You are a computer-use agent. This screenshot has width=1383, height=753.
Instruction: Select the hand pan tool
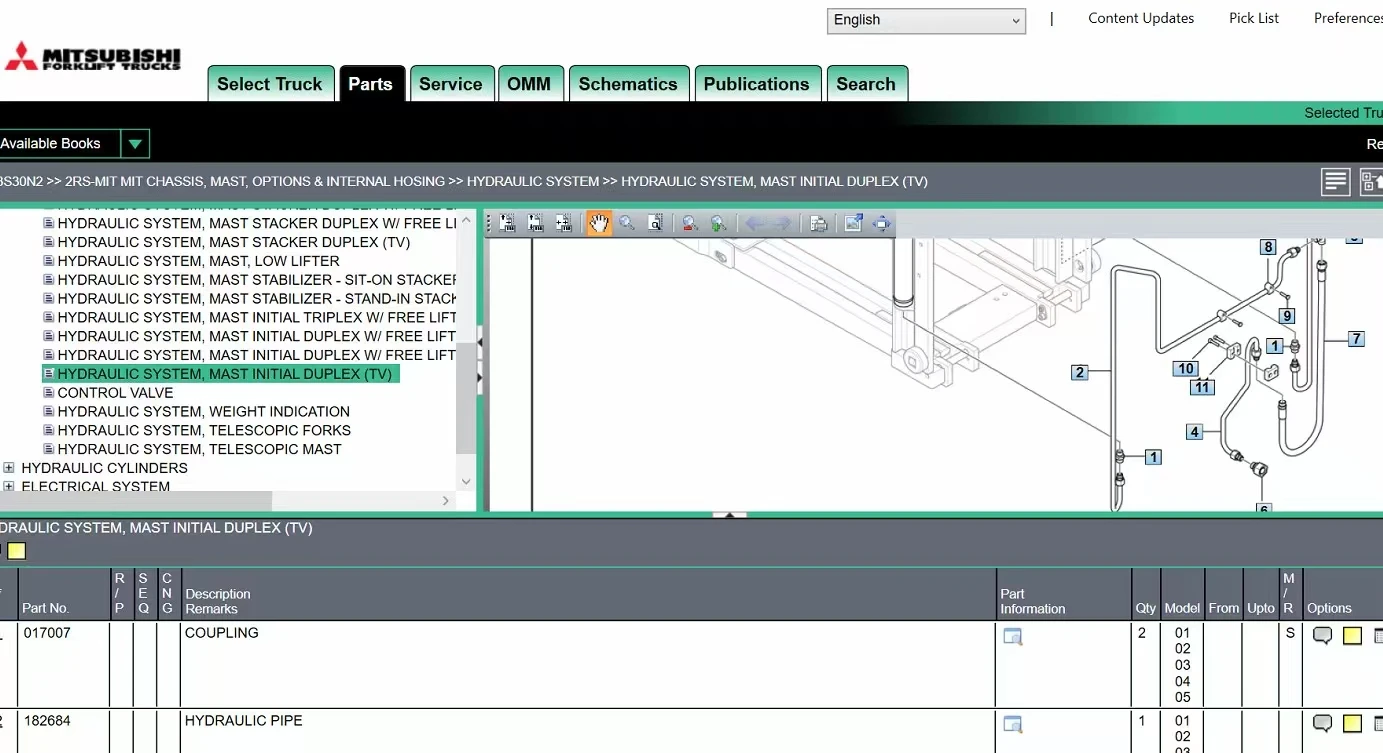[598, 223]
